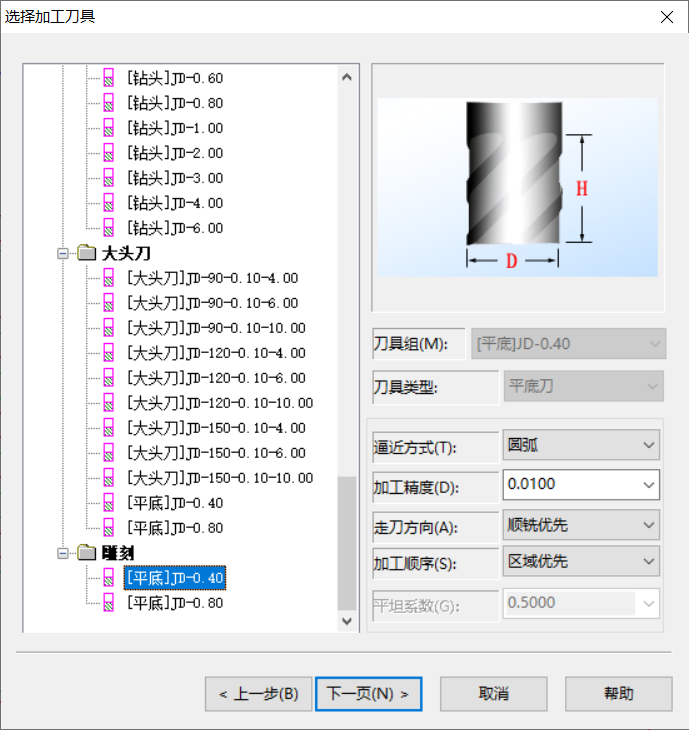Viewport: 689px width, 730px height.
Task: Click icon beside [平底]JD-0.40 under 大头刀
Action: [x=108, y=503]
